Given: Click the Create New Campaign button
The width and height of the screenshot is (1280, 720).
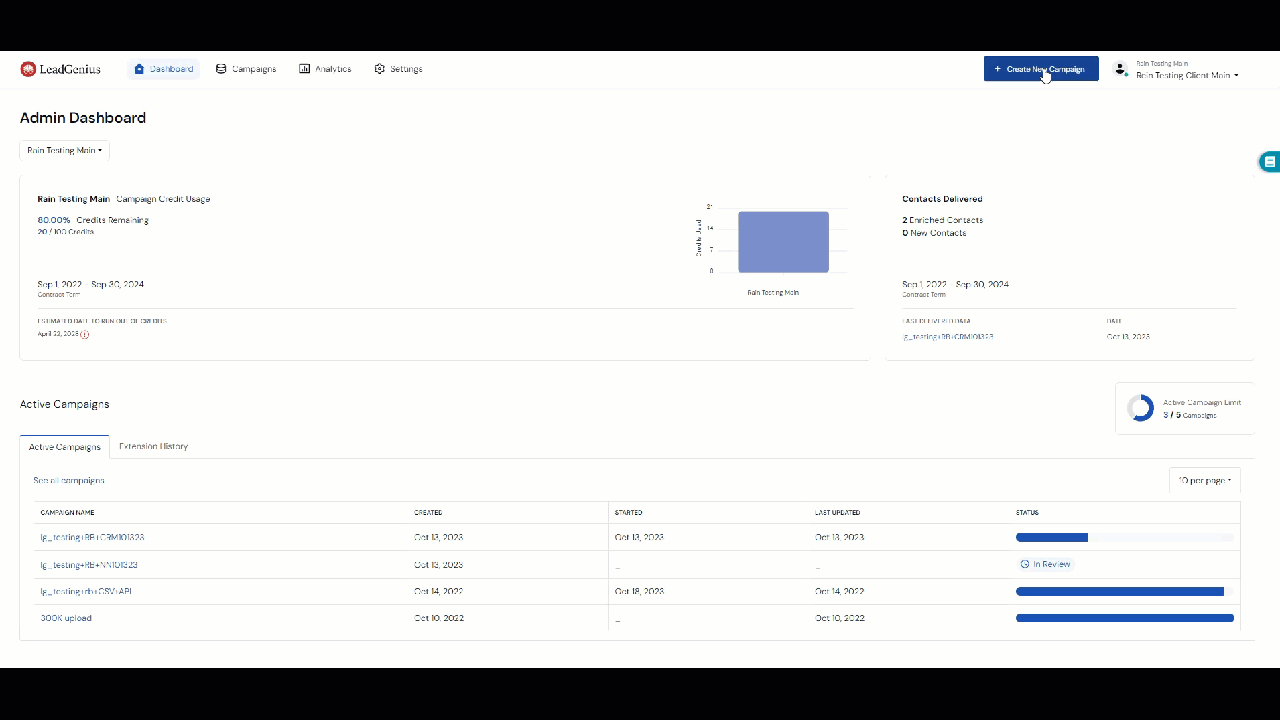Looking at the screenshot, I should click(1040, 69).
